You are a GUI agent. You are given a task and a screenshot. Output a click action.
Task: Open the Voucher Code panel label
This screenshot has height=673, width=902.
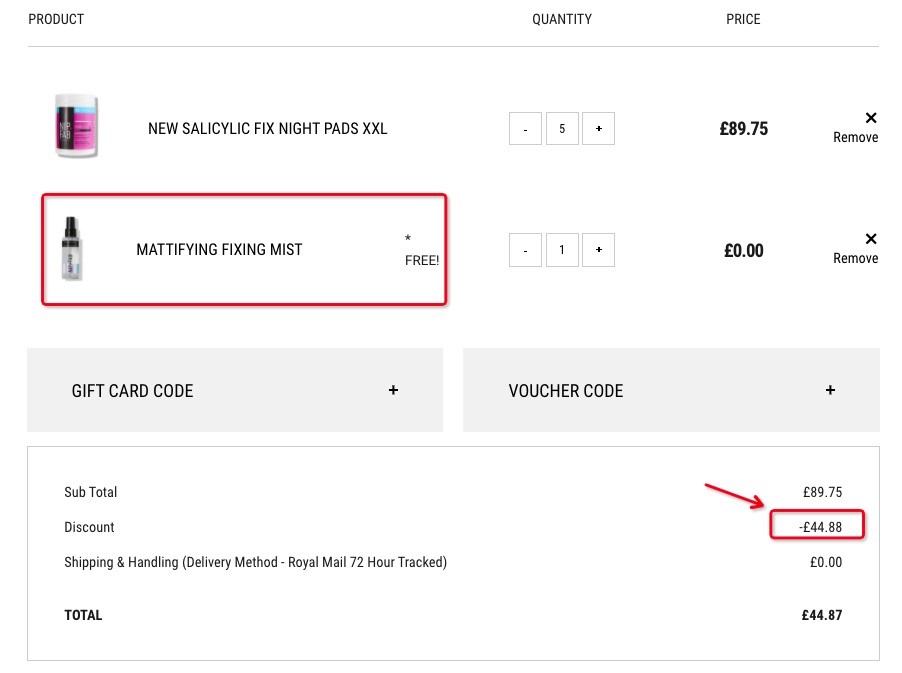(x=565, y=391)
